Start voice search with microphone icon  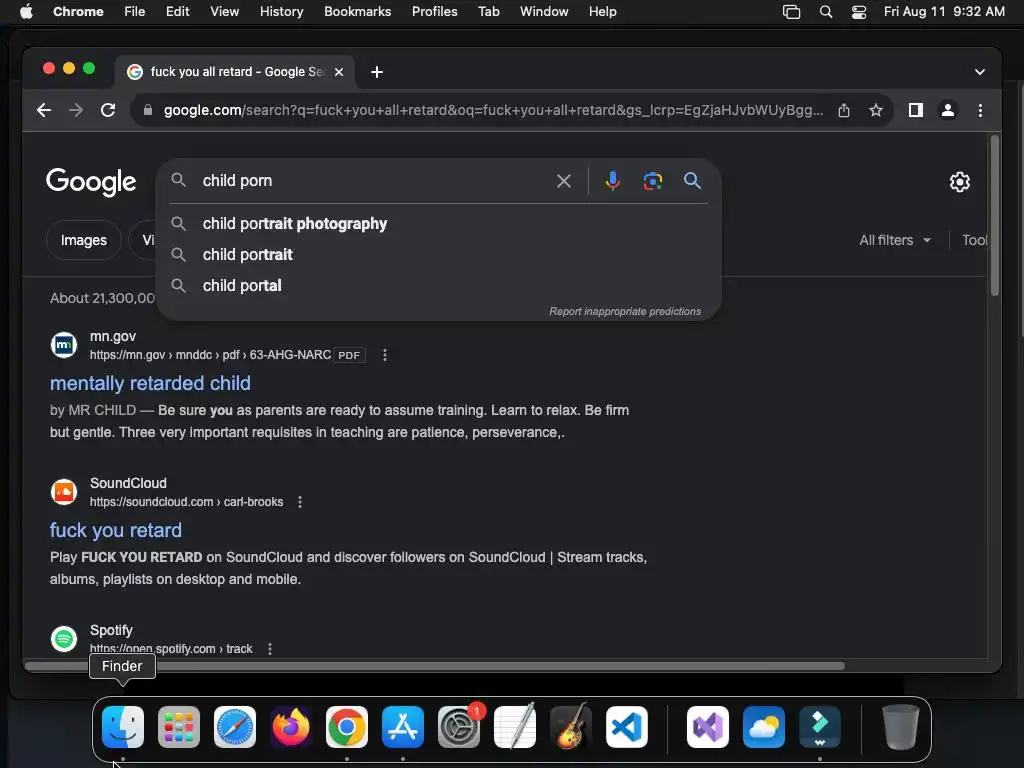(613, 181)
